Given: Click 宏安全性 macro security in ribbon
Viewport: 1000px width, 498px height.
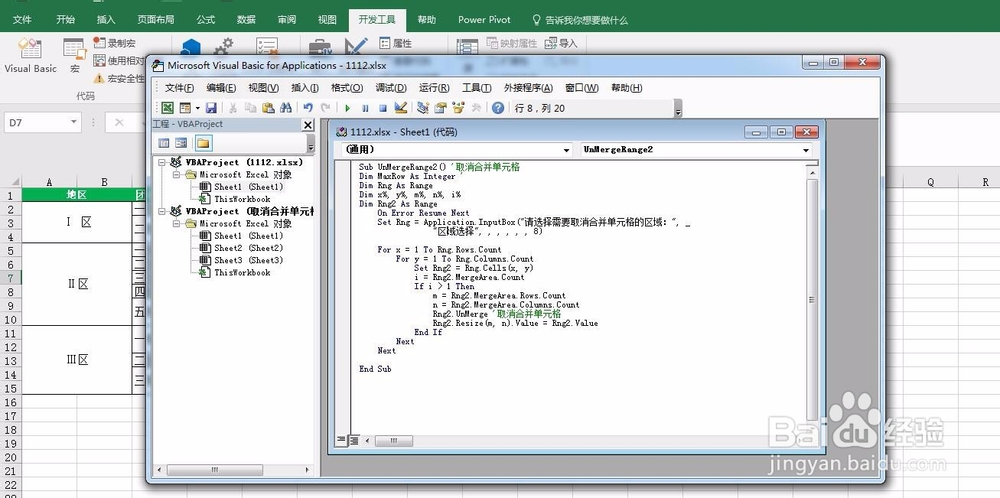Looking at the screenshot, I should pyautogui.click(x=119, y=78).
